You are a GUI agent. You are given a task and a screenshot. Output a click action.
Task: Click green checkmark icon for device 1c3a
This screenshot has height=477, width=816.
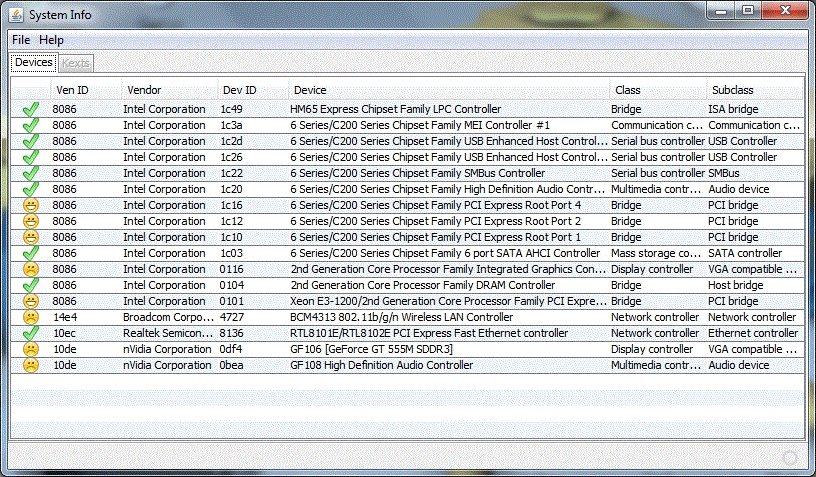tap(31, 125)
